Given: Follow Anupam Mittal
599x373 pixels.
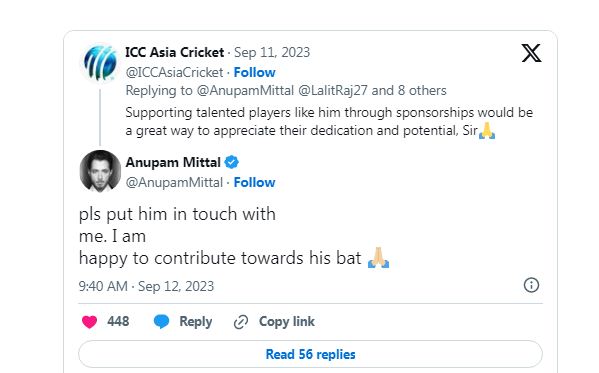Looking at the screenshot, I should pos(254,182).
